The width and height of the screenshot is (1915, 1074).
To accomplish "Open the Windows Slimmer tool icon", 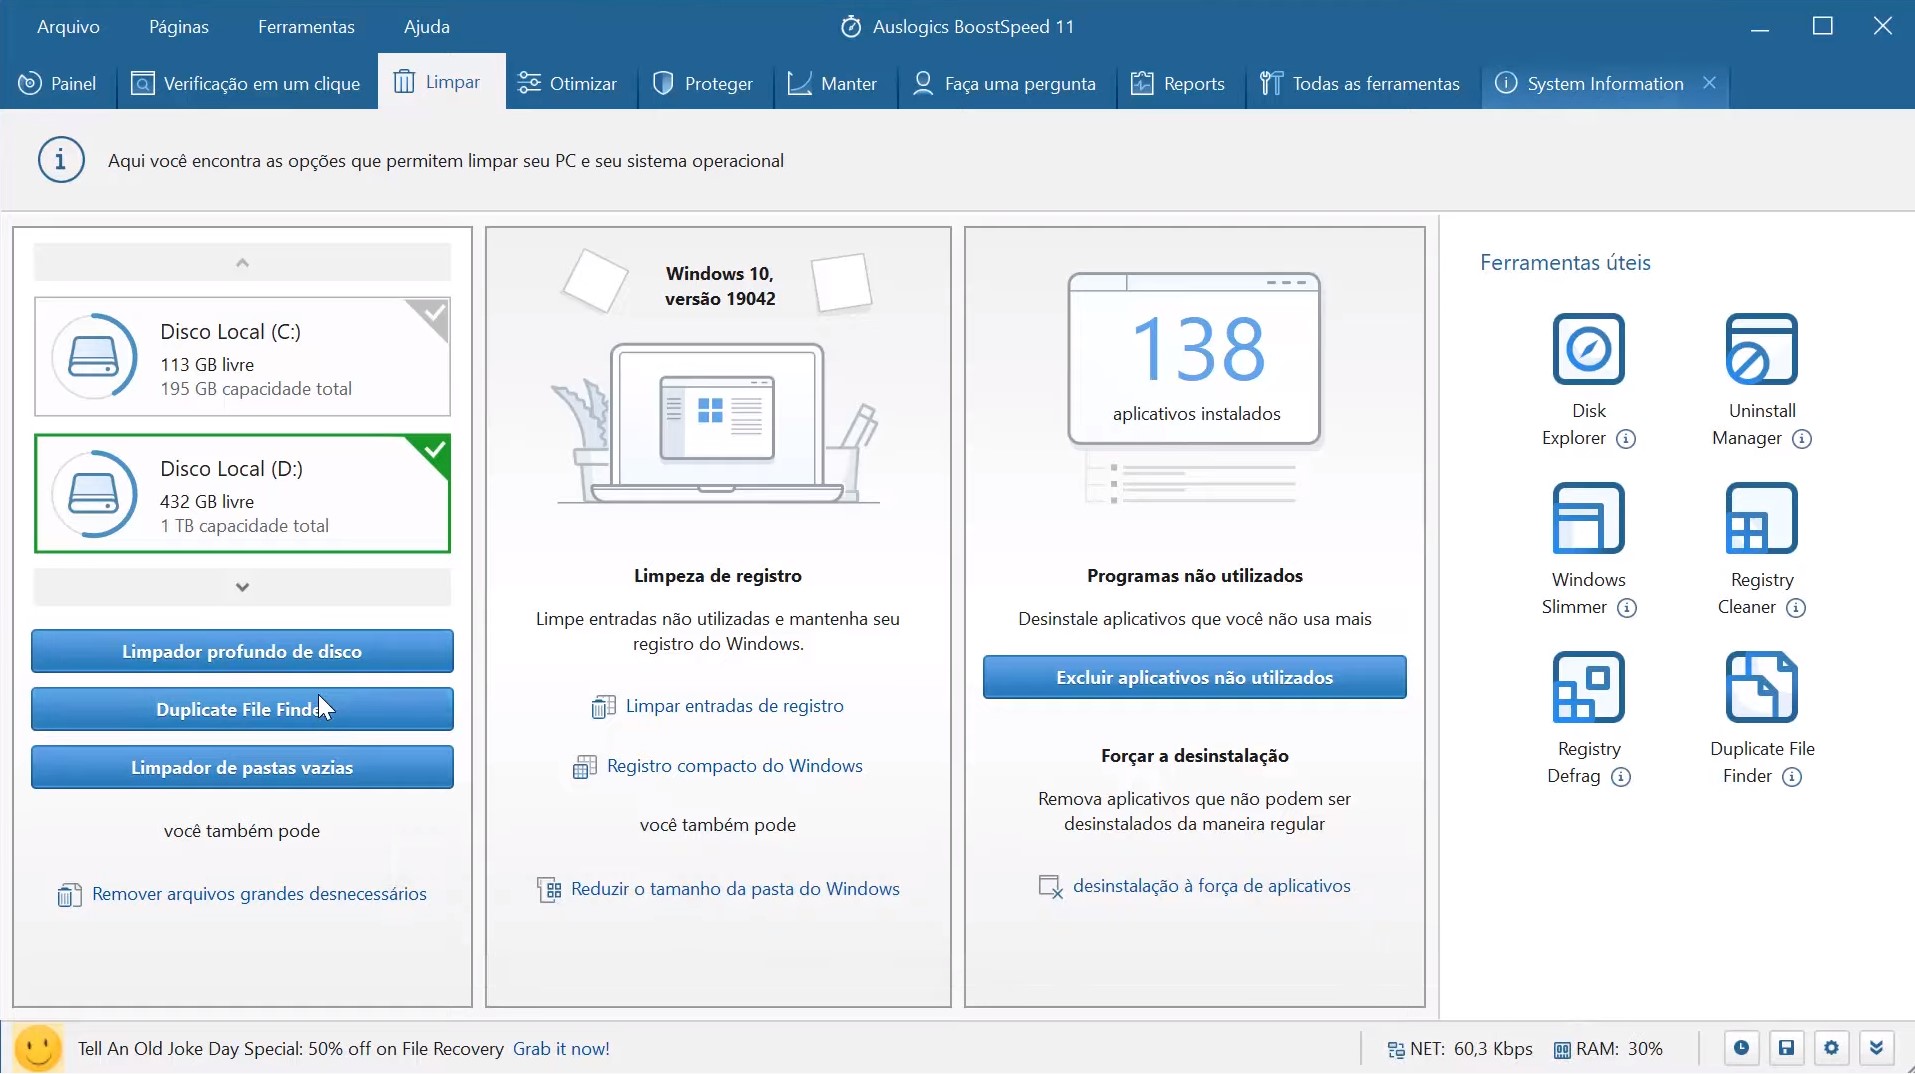I will (x=1588, y=518).
